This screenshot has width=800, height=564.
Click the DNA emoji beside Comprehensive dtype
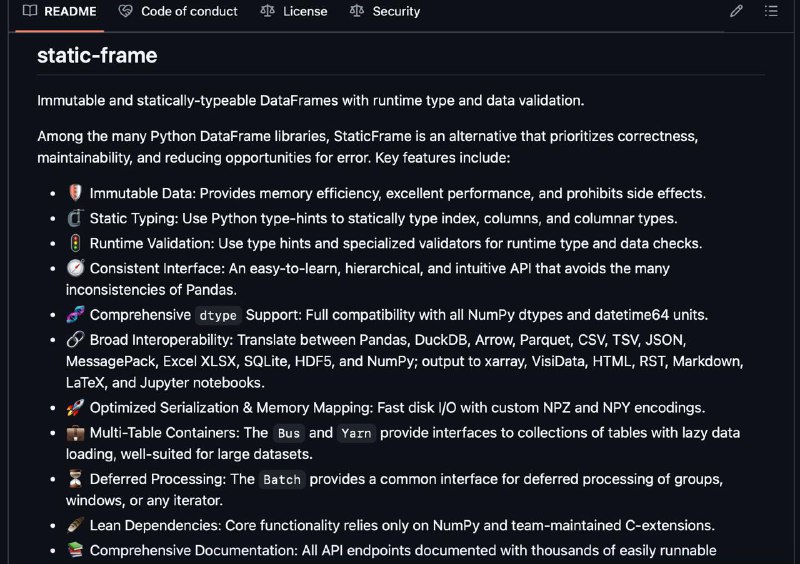pos(75,314)
